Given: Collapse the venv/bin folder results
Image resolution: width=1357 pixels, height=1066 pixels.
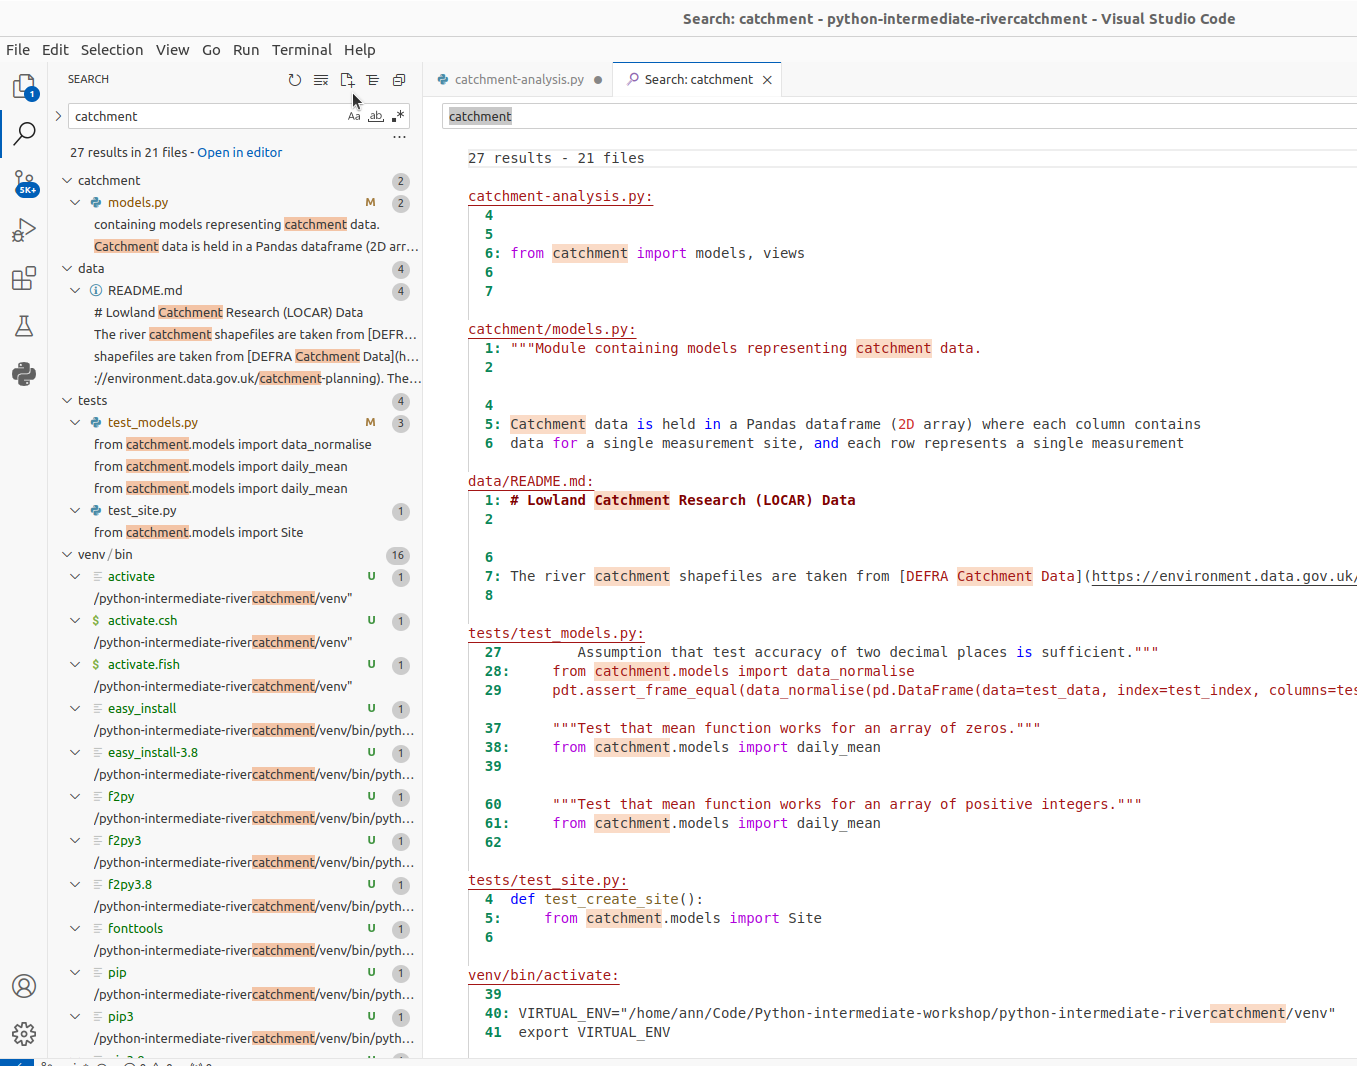Looking at the screenshot, I should (x=67, y=554).
